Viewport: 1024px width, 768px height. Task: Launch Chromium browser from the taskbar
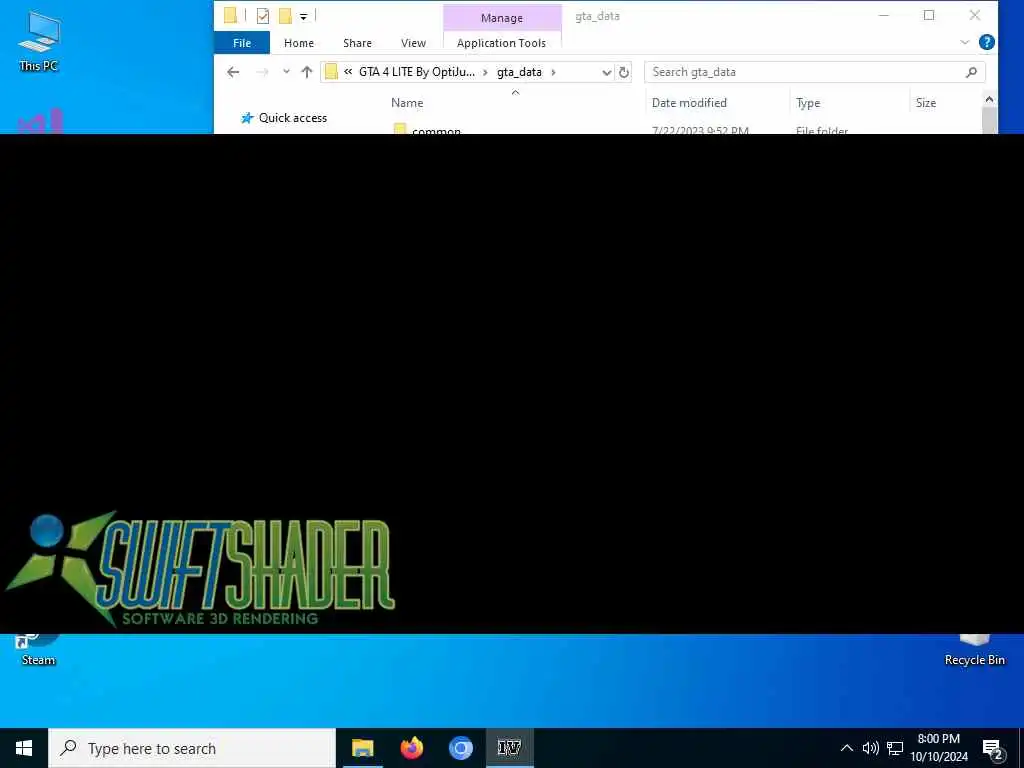[460, 748]
